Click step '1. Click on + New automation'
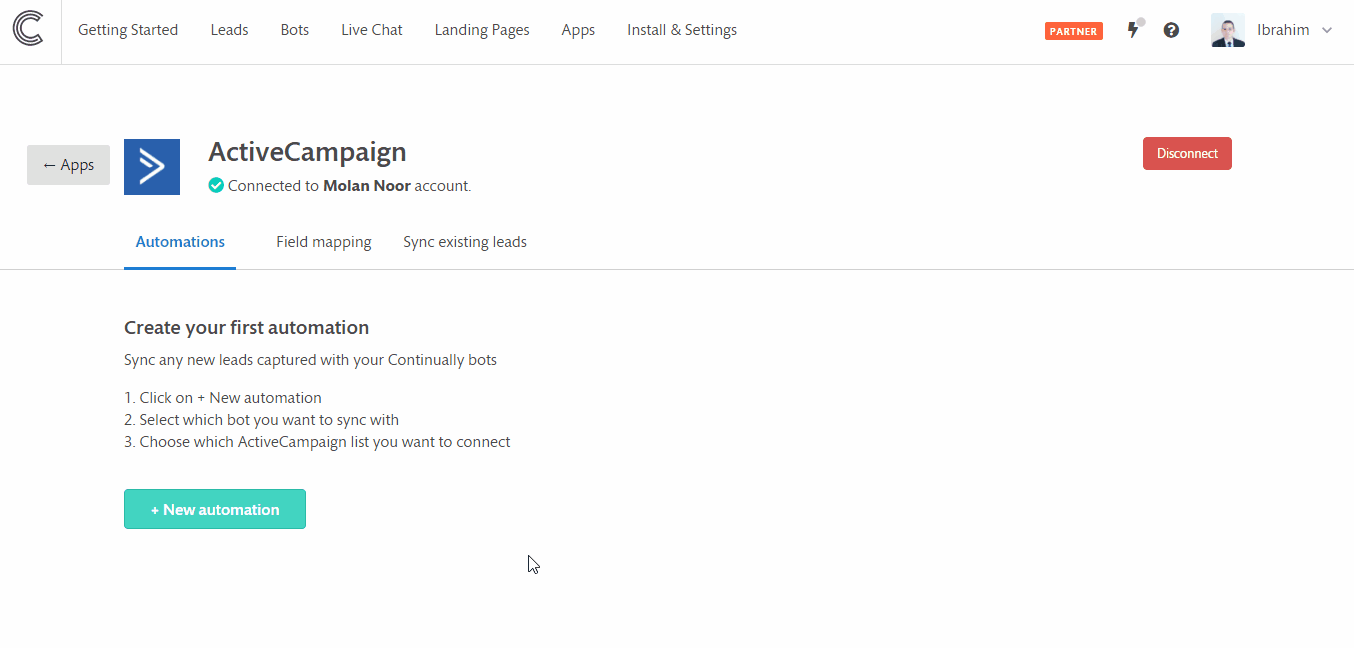Screen dimensions: 1354x648 coord(223,397)
